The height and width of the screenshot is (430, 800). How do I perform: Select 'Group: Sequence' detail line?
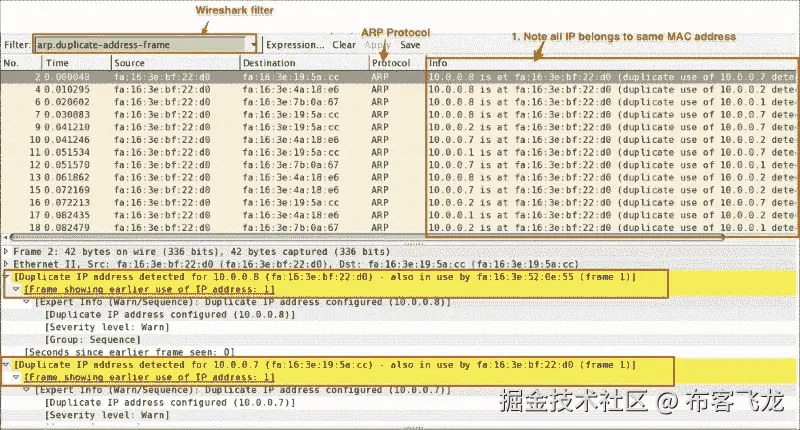93,340
